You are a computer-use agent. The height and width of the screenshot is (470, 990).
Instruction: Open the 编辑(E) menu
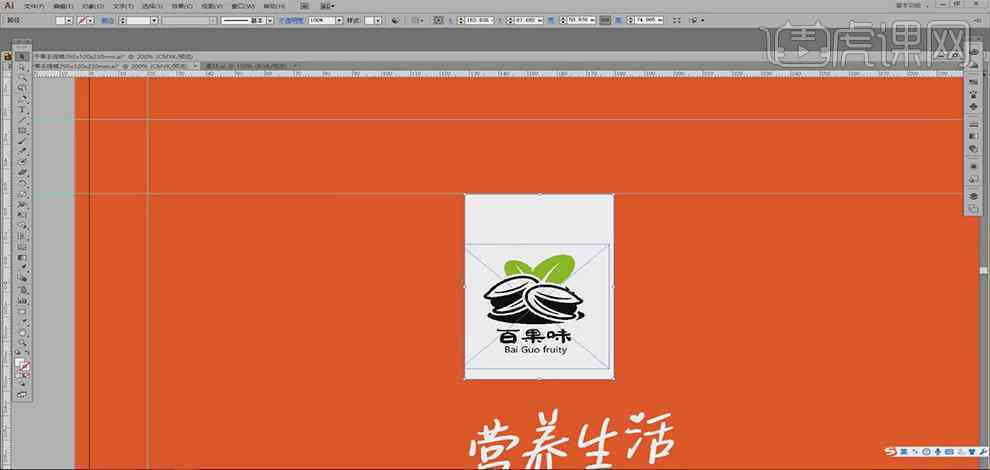63,6
